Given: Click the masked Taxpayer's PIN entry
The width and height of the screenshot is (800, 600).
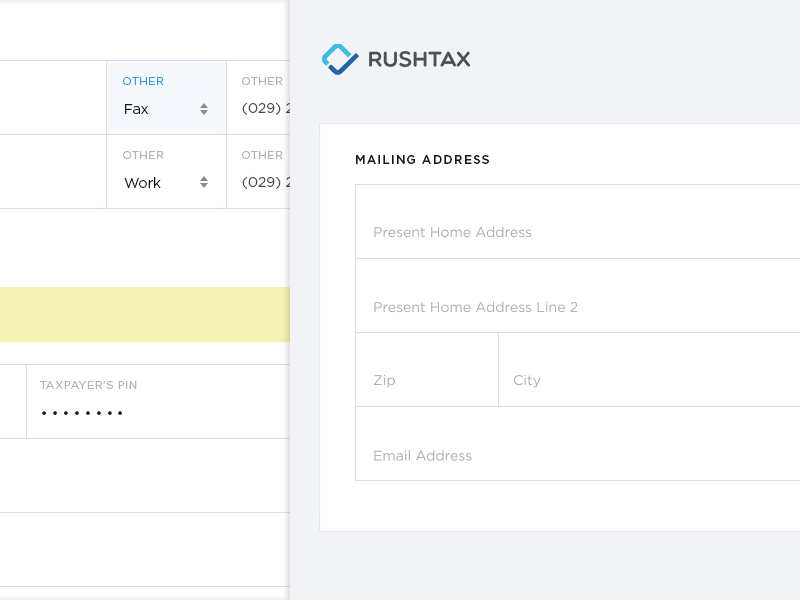Looking at the screenshot, I should 81,412.
